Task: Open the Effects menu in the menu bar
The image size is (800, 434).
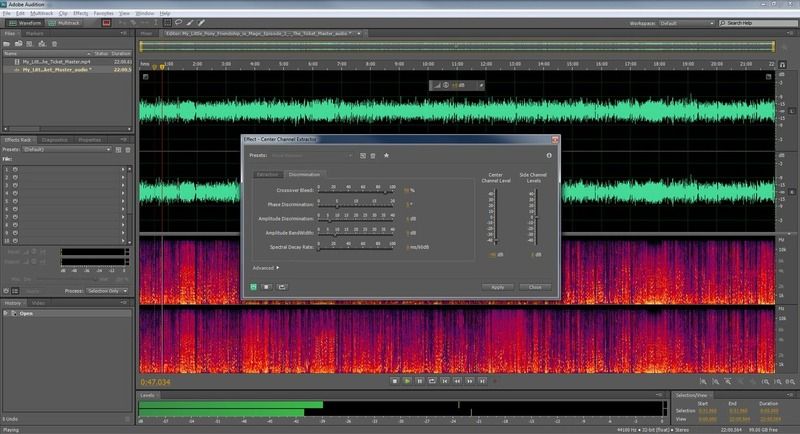Action: [x=81, y=13]
